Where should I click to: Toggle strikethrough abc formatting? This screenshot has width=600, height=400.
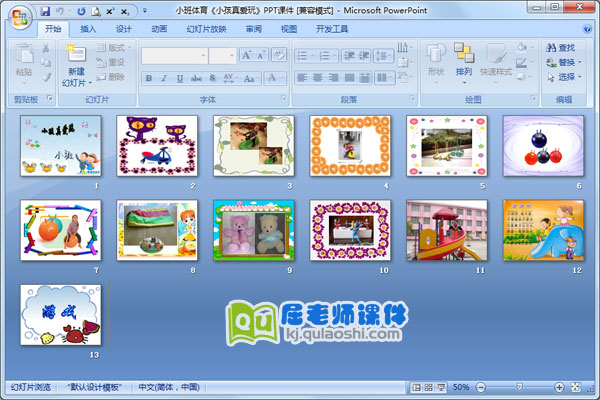pyautogui.click(x=196, y=78)
